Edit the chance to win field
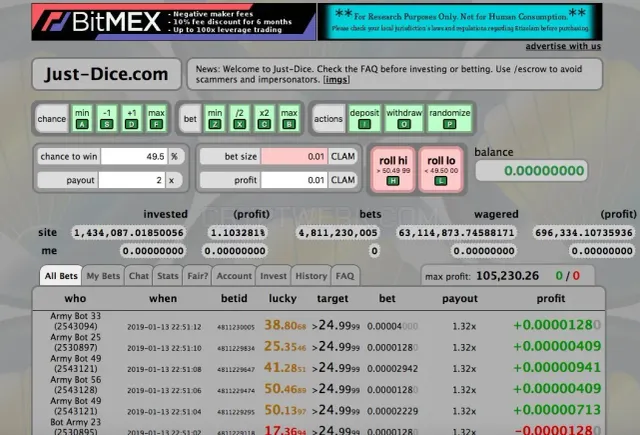This screenshot has width=640, height=435. click(134, 156)
